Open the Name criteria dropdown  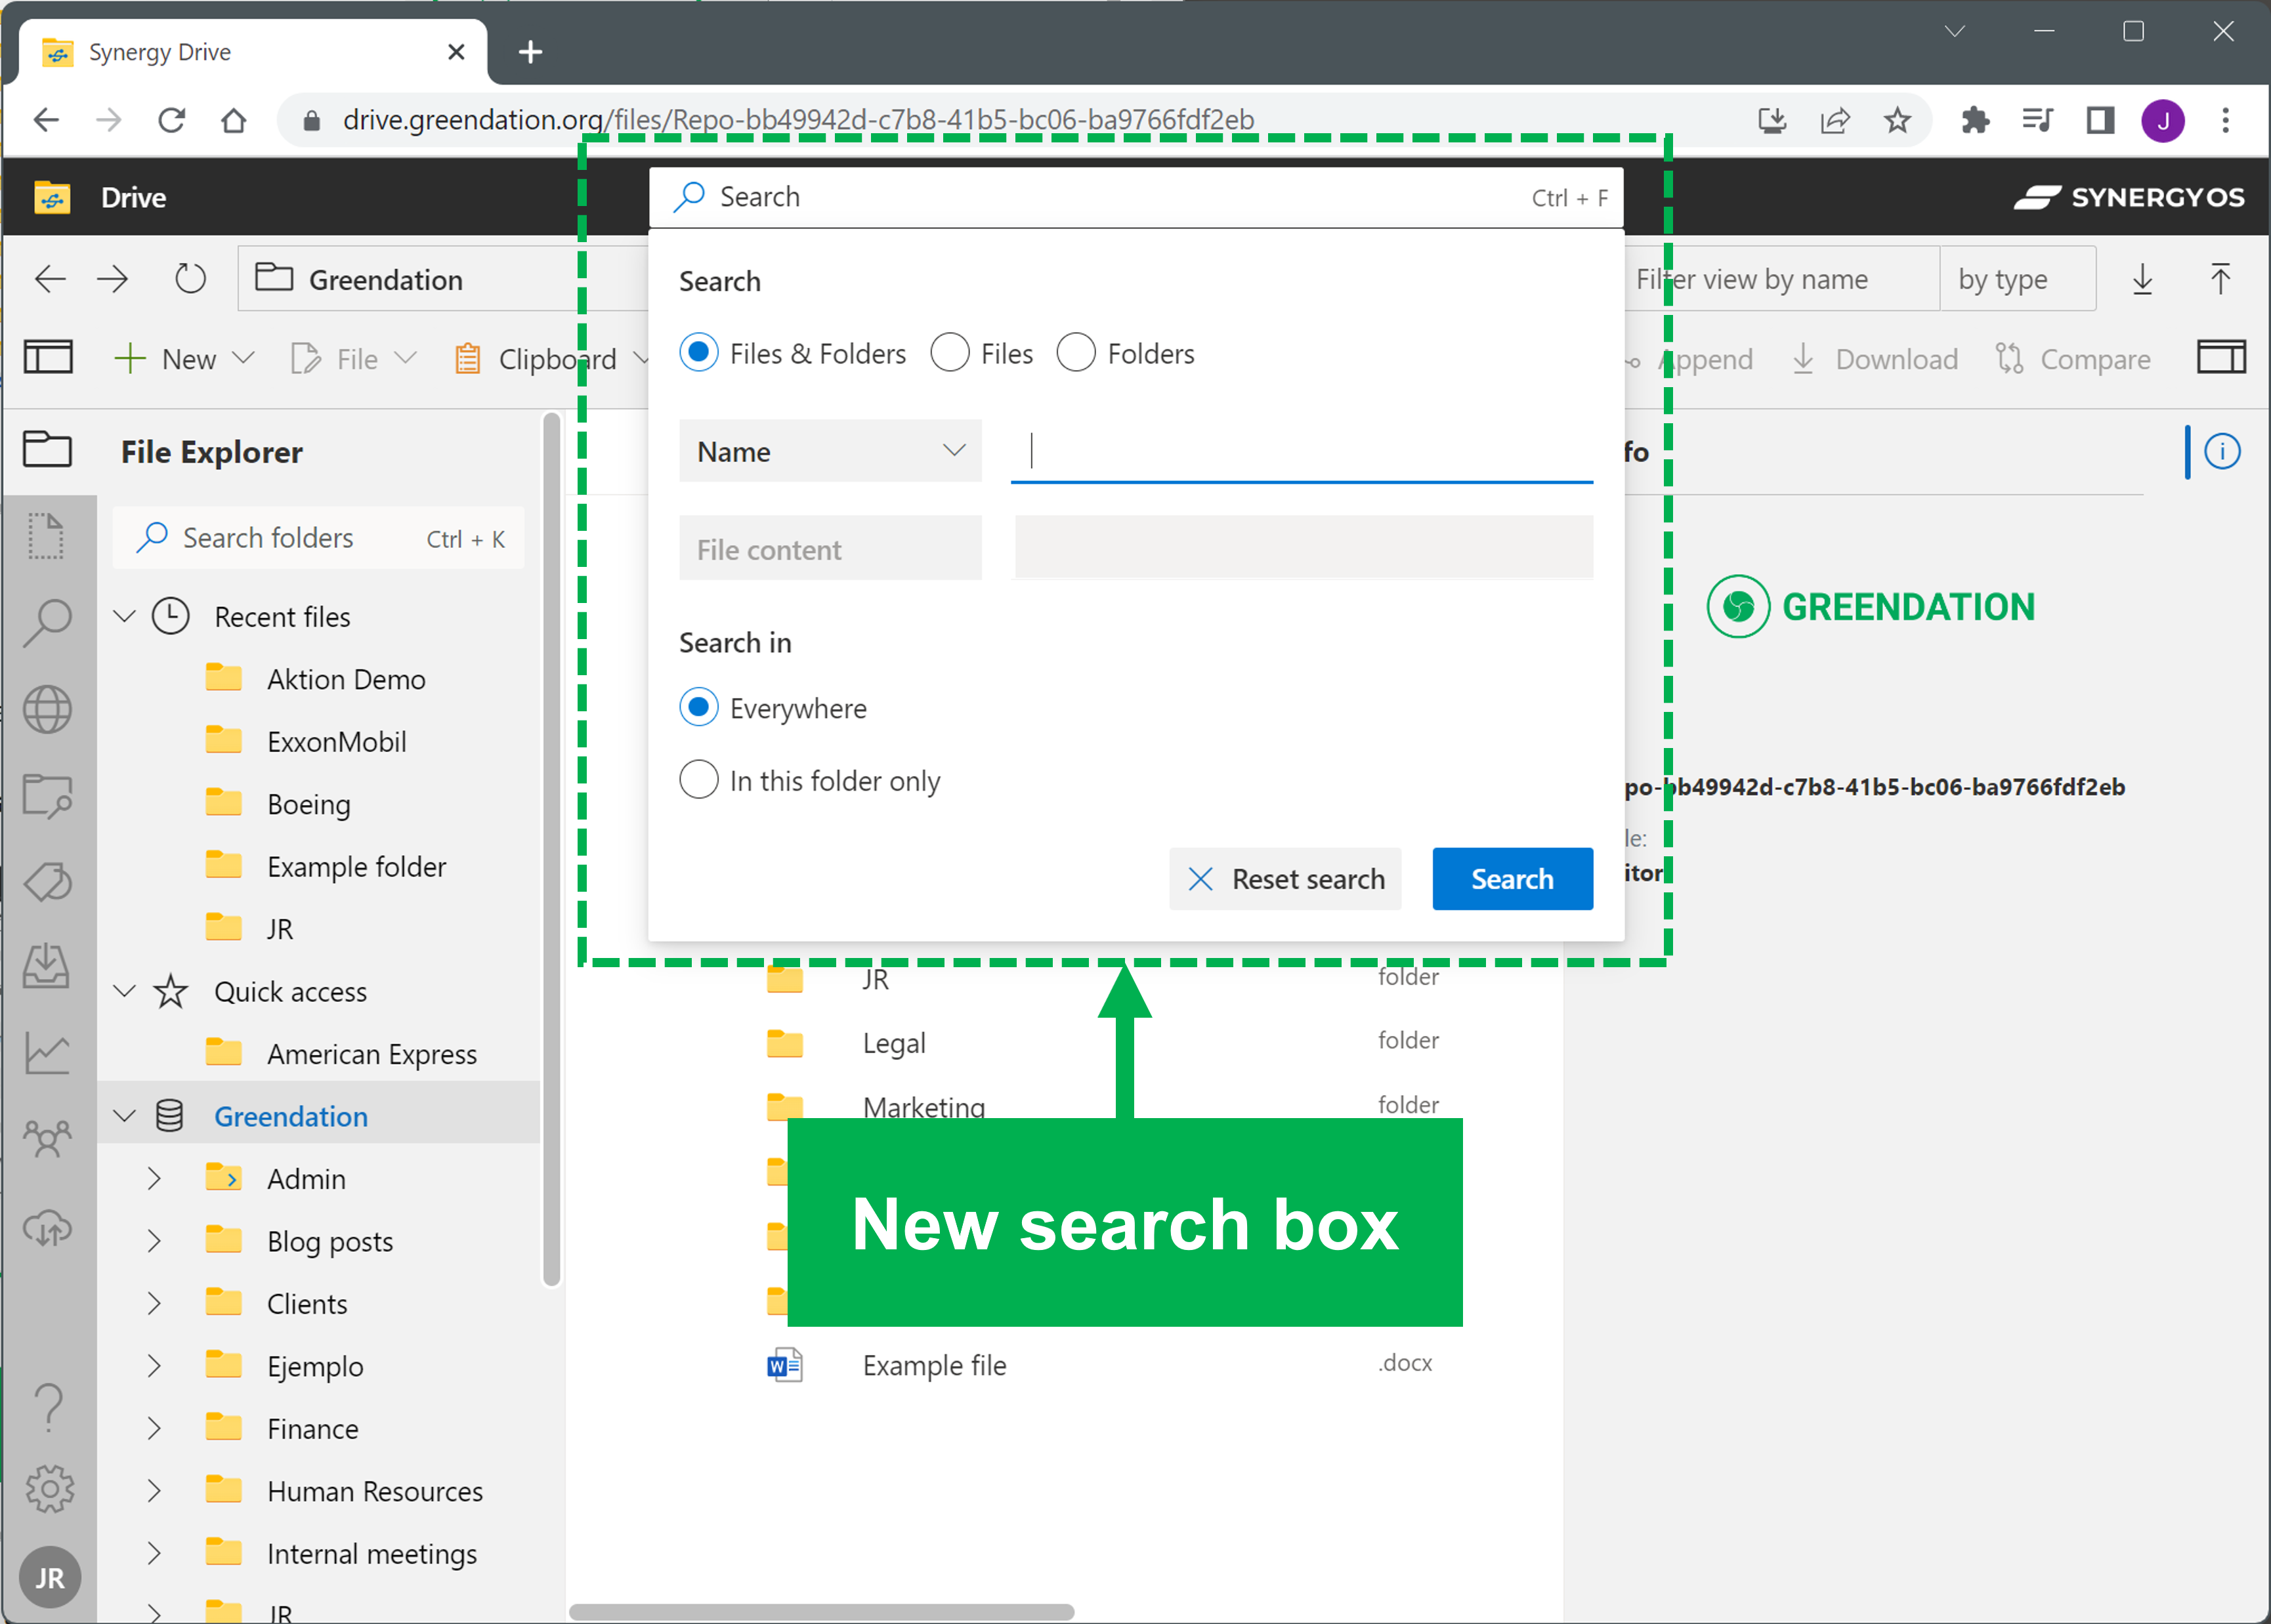pos(830,451)
